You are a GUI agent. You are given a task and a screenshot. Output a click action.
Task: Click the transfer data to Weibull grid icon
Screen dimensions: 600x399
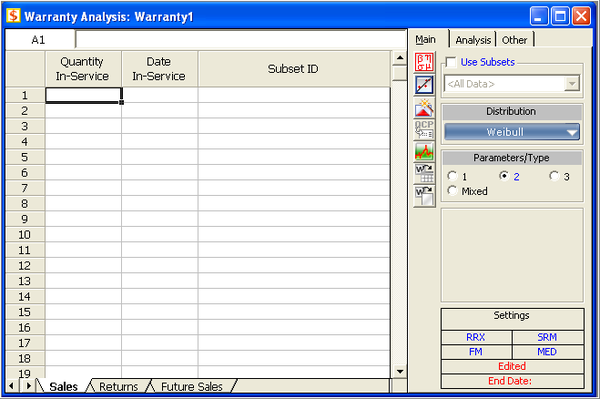424,174
